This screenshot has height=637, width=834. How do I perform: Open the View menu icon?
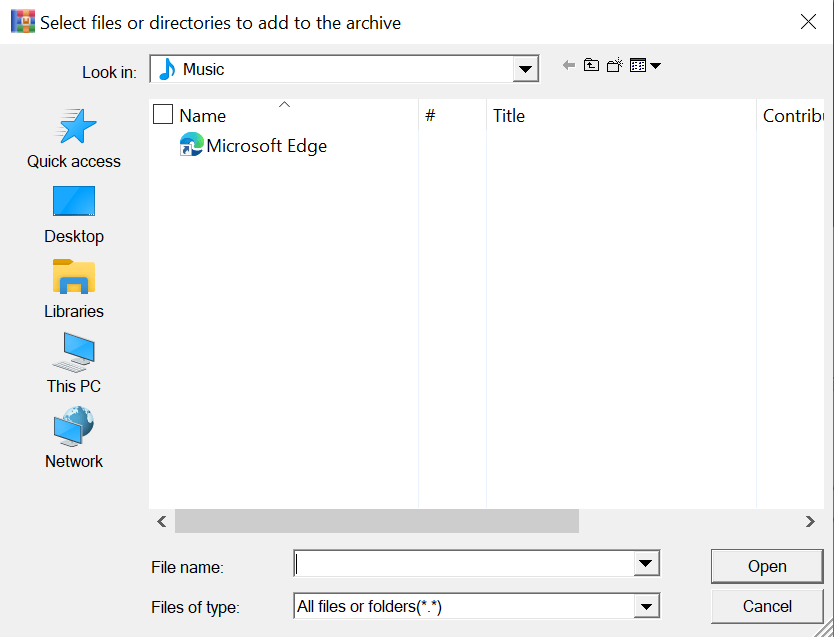tap(645, 66)
